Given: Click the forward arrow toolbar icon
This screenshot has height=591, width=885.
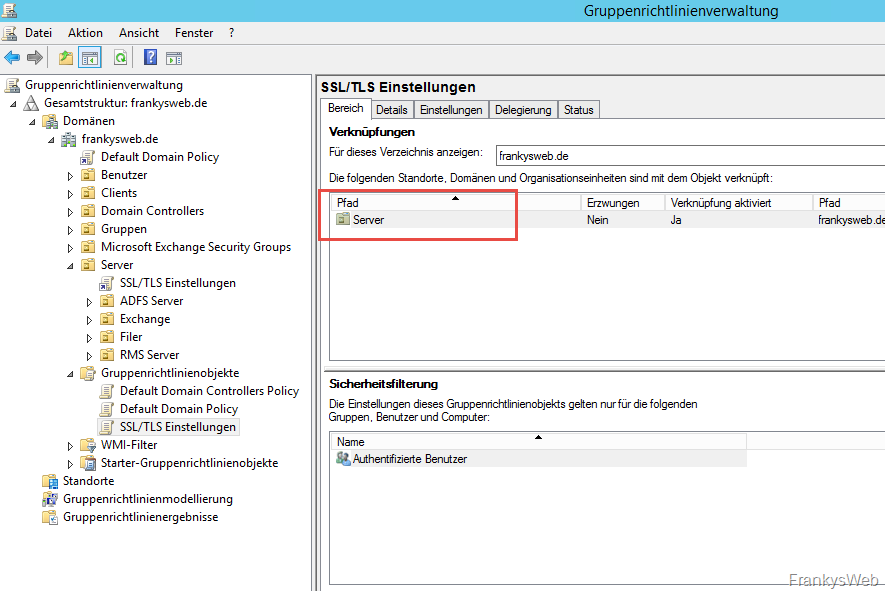Looking at the screenshot, I should [x=34, y=58].
